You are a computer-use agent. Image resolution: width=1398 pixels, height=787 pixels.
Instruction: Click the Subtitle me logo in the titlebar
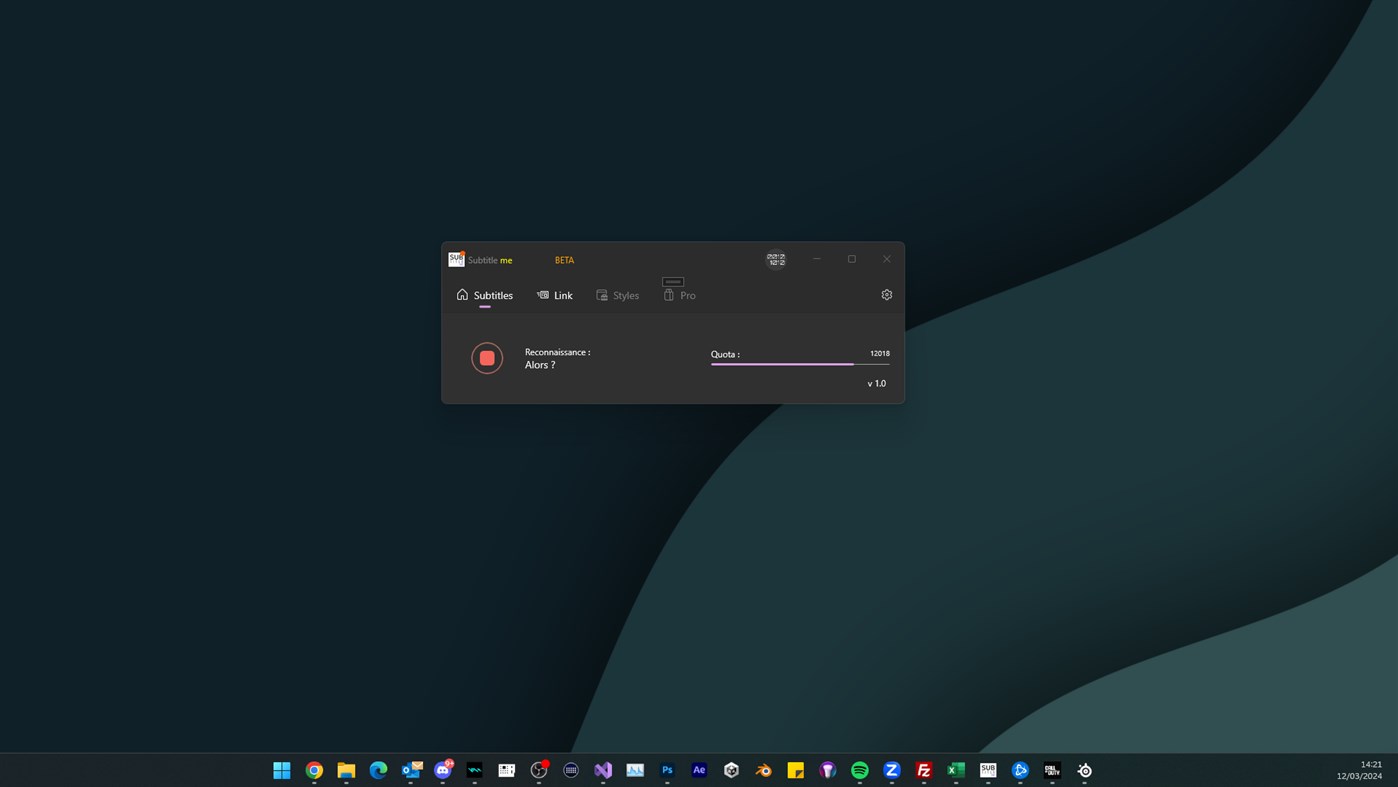click(456, 258)
